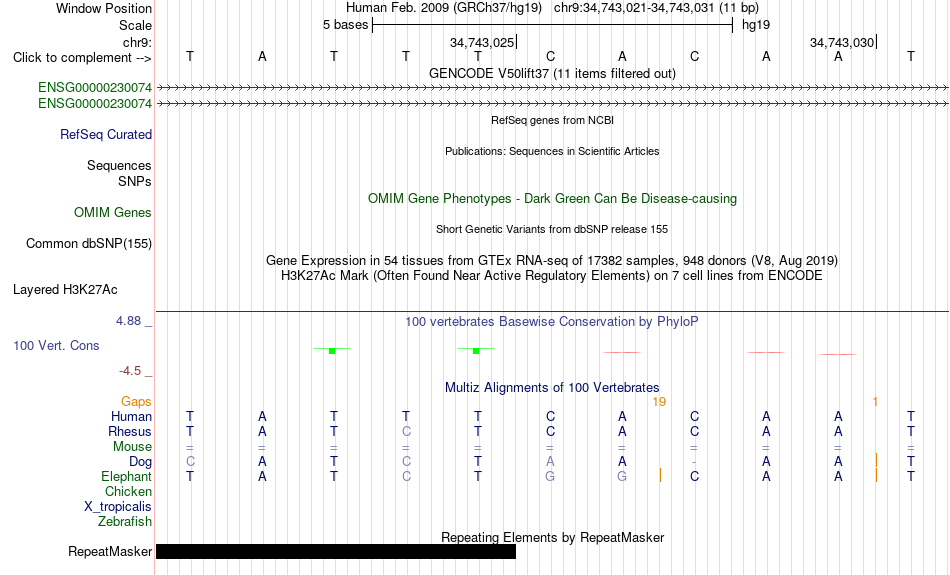Click the 'RefSeq genes from NCBI' title

click(x=553, y=121)
